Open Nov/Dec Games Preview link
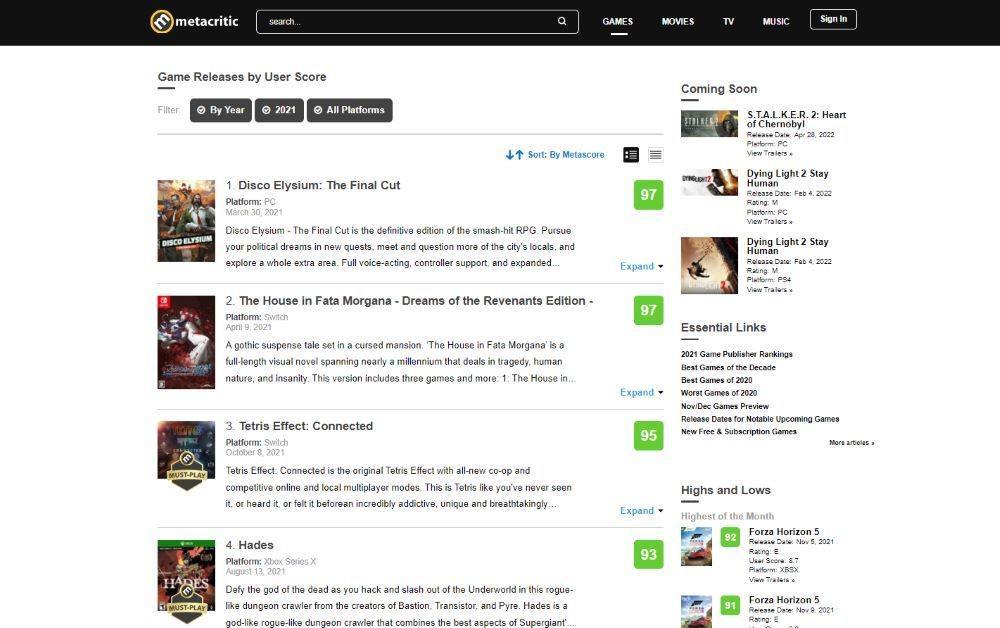The height and width of the screenshot is (628, 1000). [724, 406]
